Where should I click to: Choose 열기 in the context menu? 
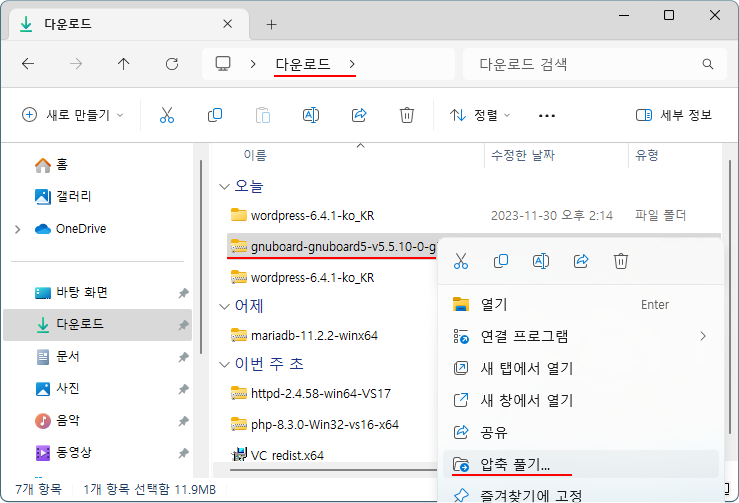[581, 305]
